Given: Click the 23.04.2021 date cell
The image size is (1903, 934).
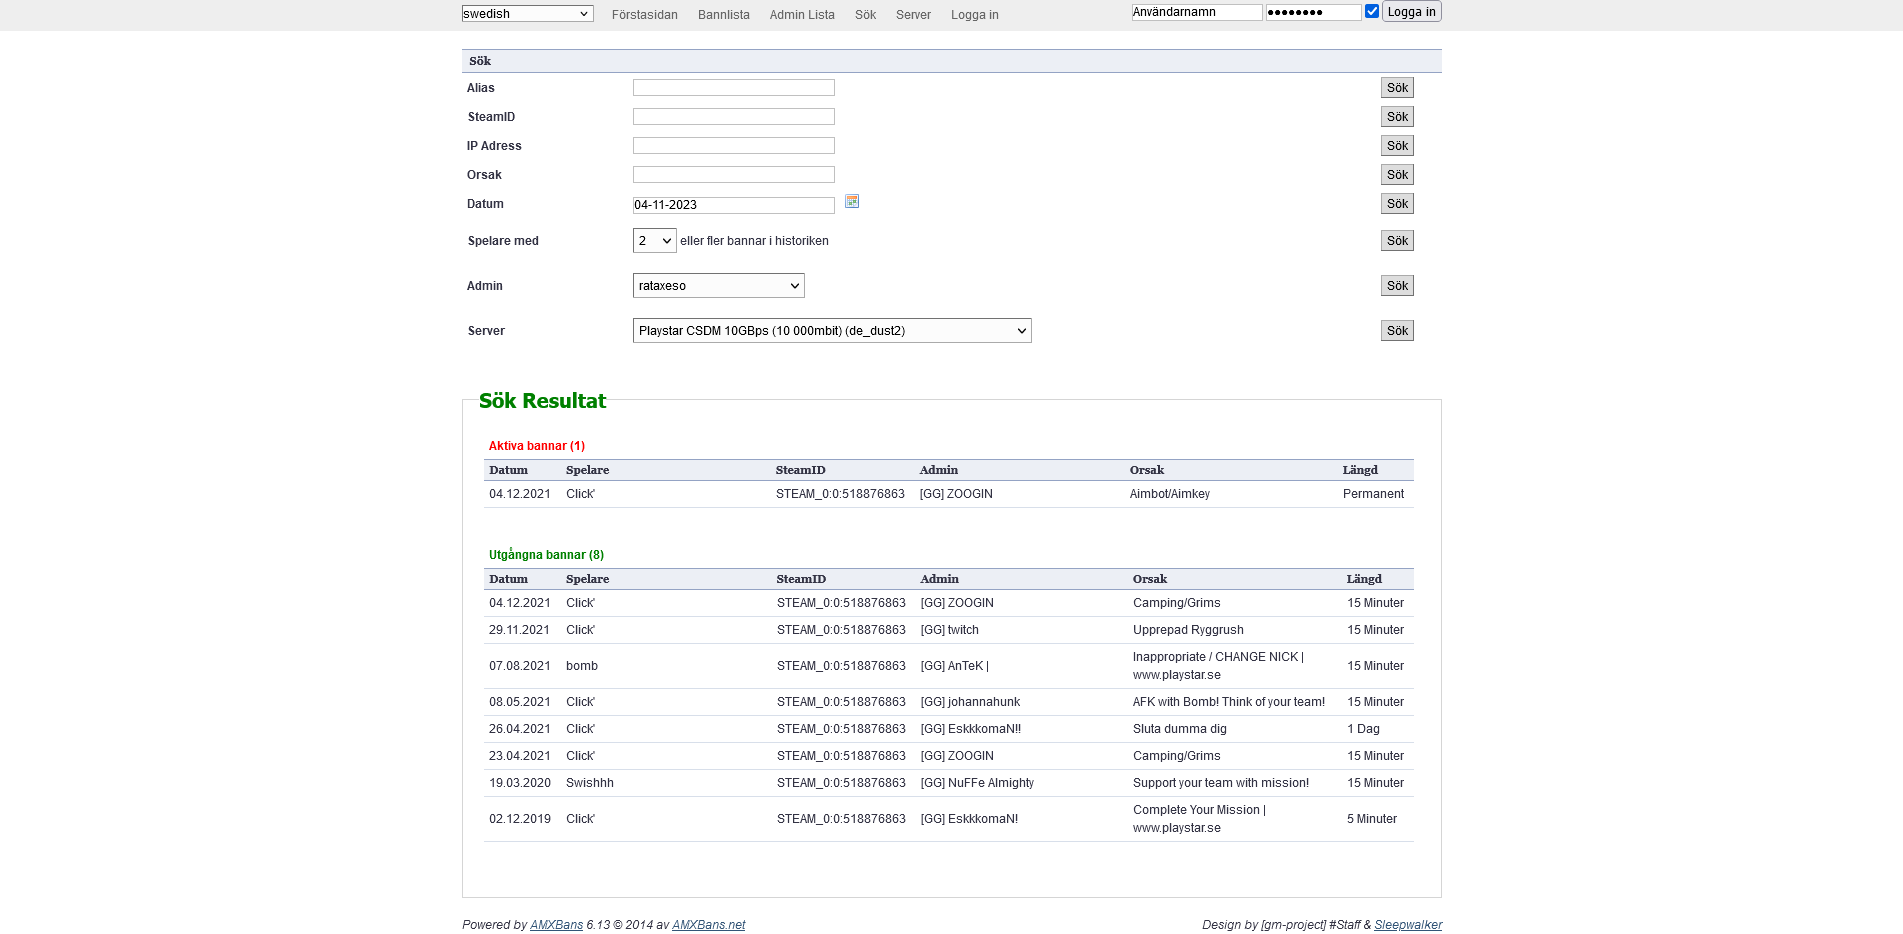Looking at the screenshot, I should pyautogui.click(x=520, y=756).
